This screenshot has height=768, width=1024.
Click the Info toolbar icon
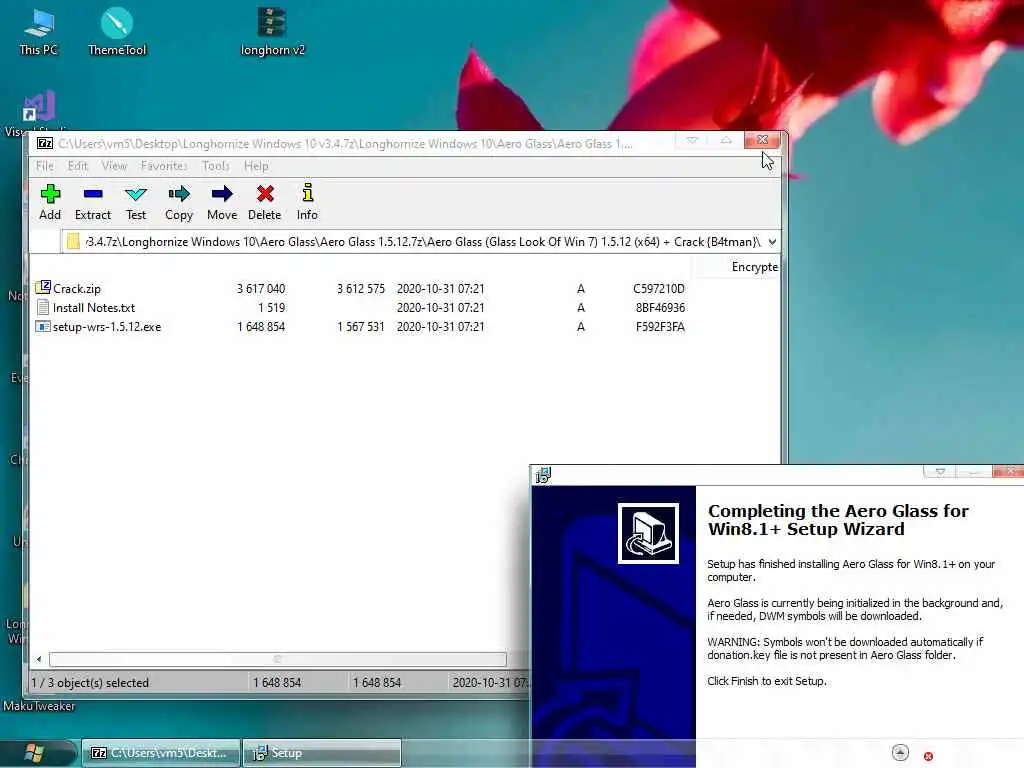coord(307,193)
